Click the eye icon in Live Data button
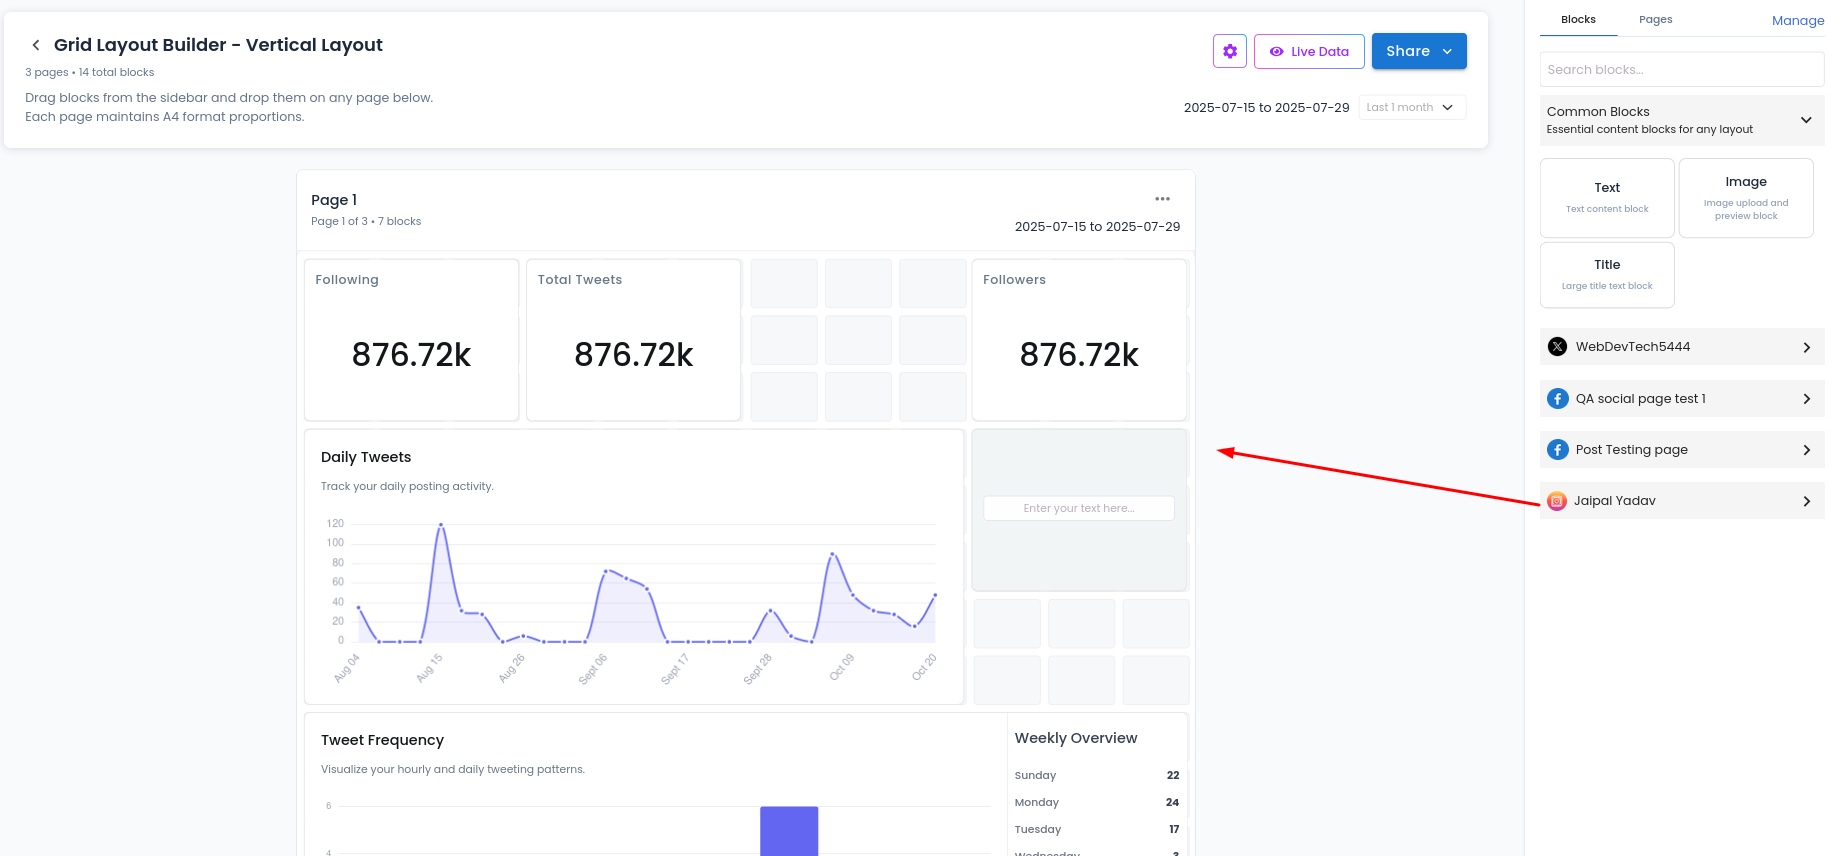The height and width of the screenshot is (856, 1829). pyautogui.click(x=1276, y=51)
